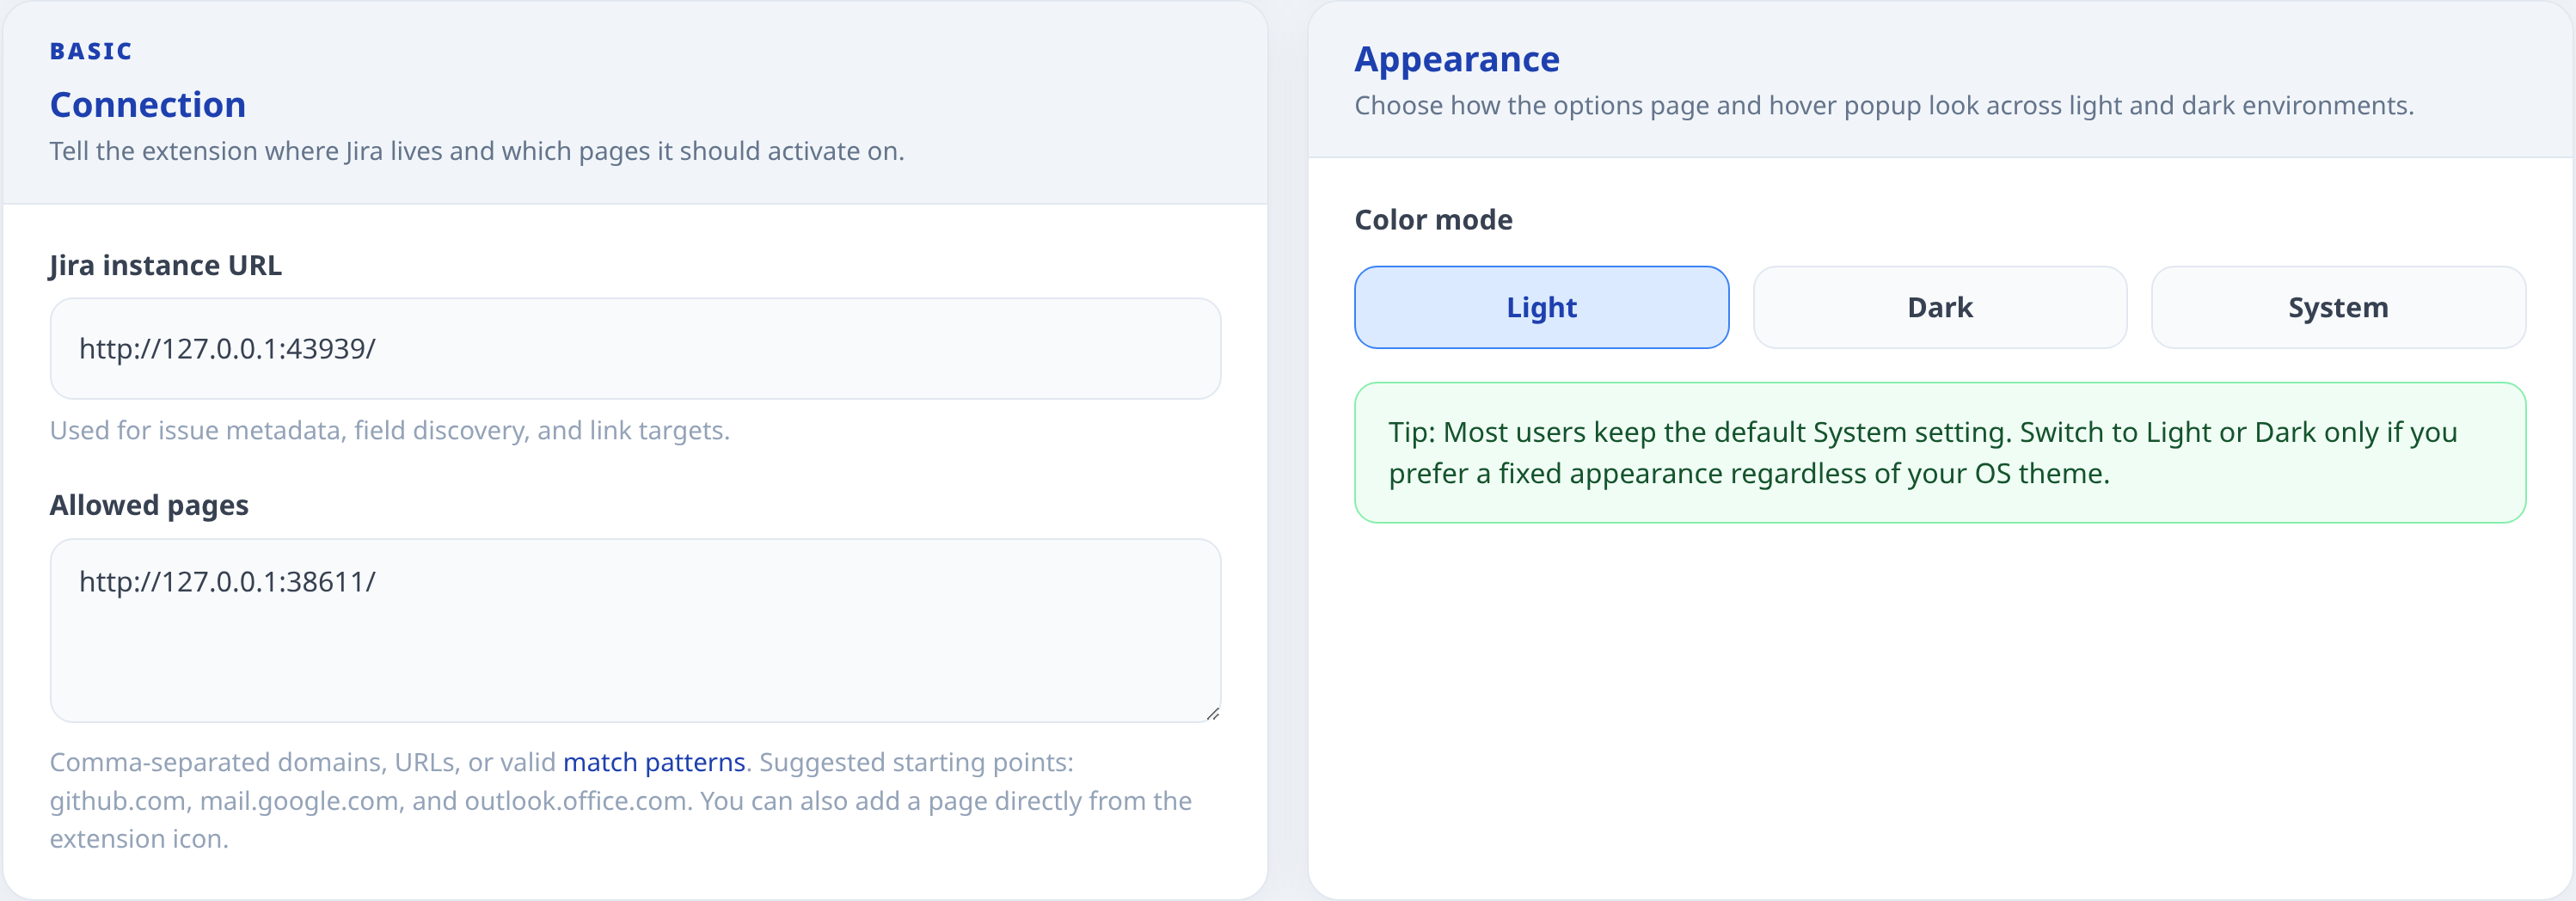This screenshot has height=901, width=2576.
Task: Open the match patterns link
Action: (x=655, y=761)
